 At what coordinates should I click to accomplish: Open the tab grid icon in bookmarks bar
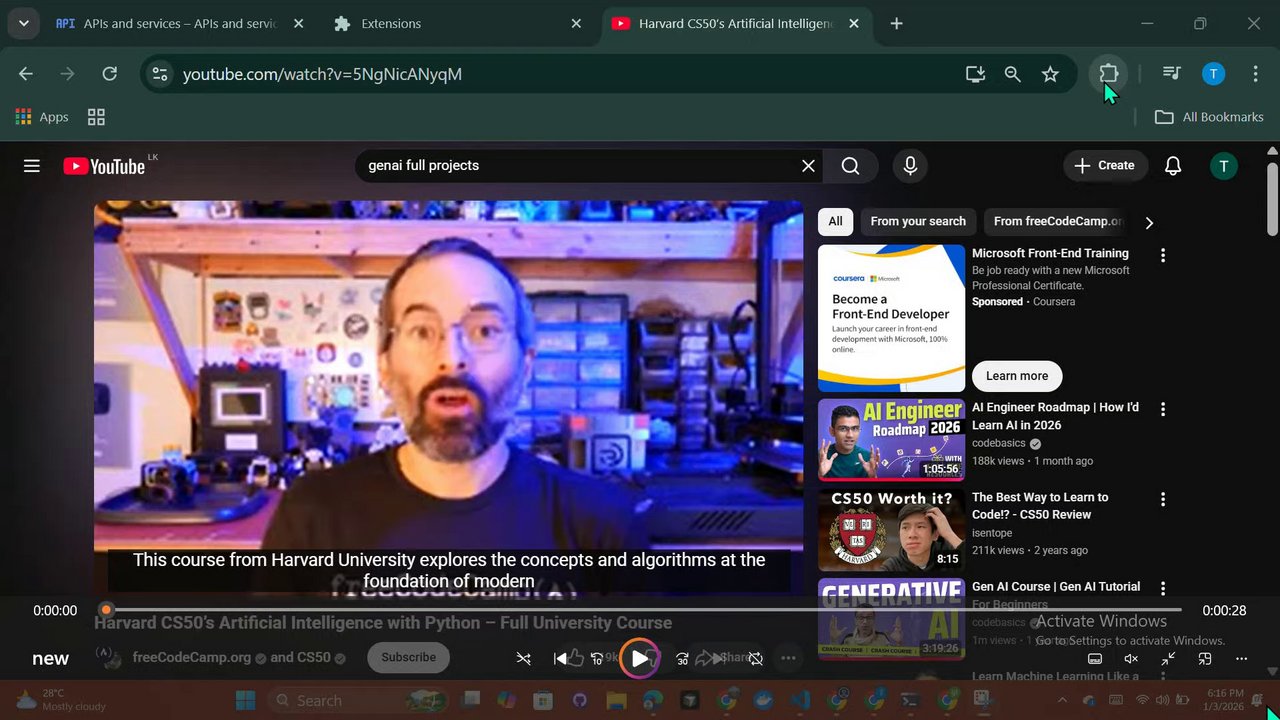pyautogui.click(x=96, y=117)
